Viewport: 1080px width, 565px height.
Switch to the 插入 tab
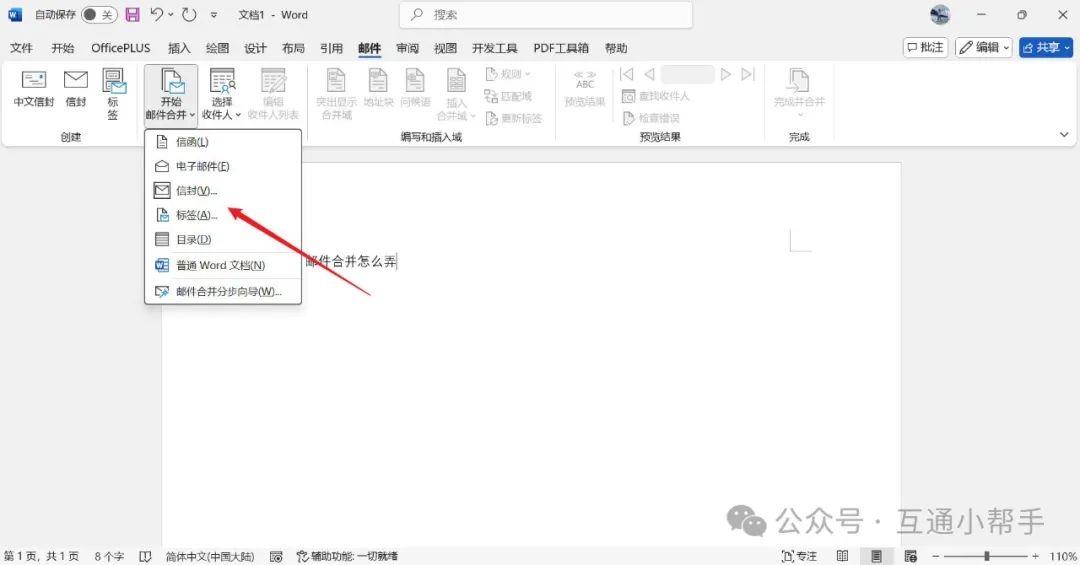click(179, 48)
